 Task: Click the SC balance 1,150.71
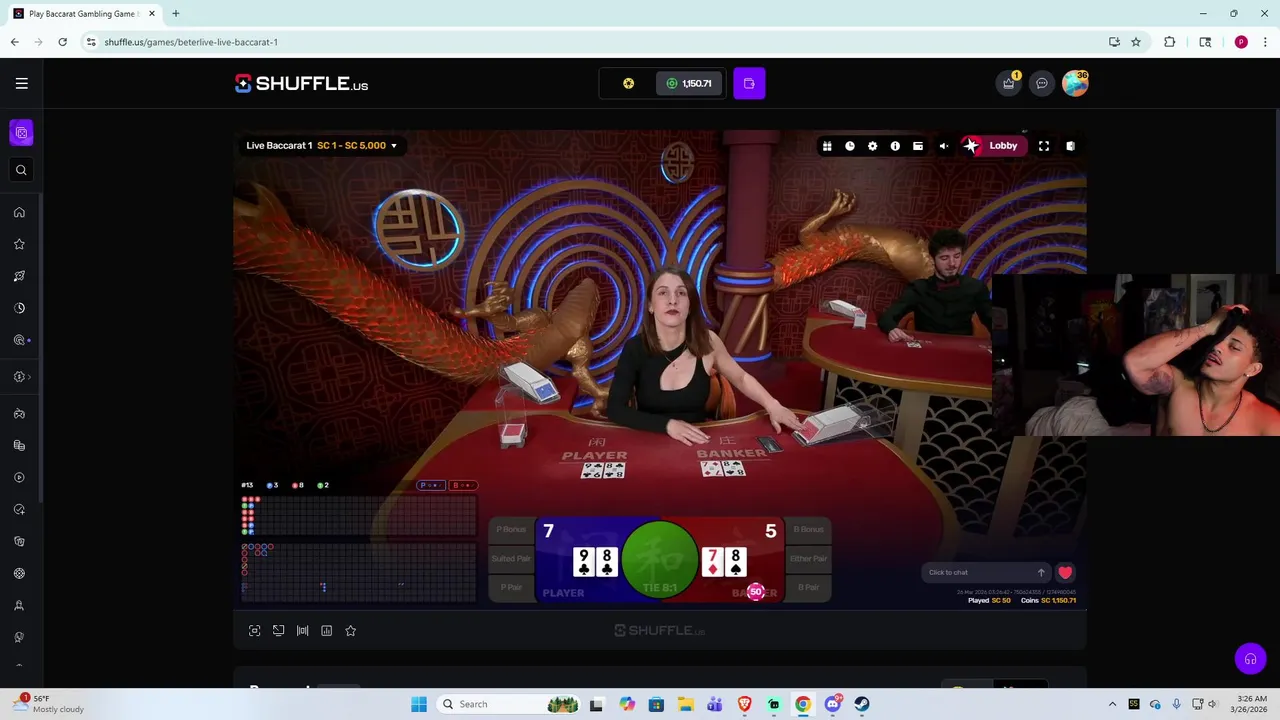coord(689,84)
